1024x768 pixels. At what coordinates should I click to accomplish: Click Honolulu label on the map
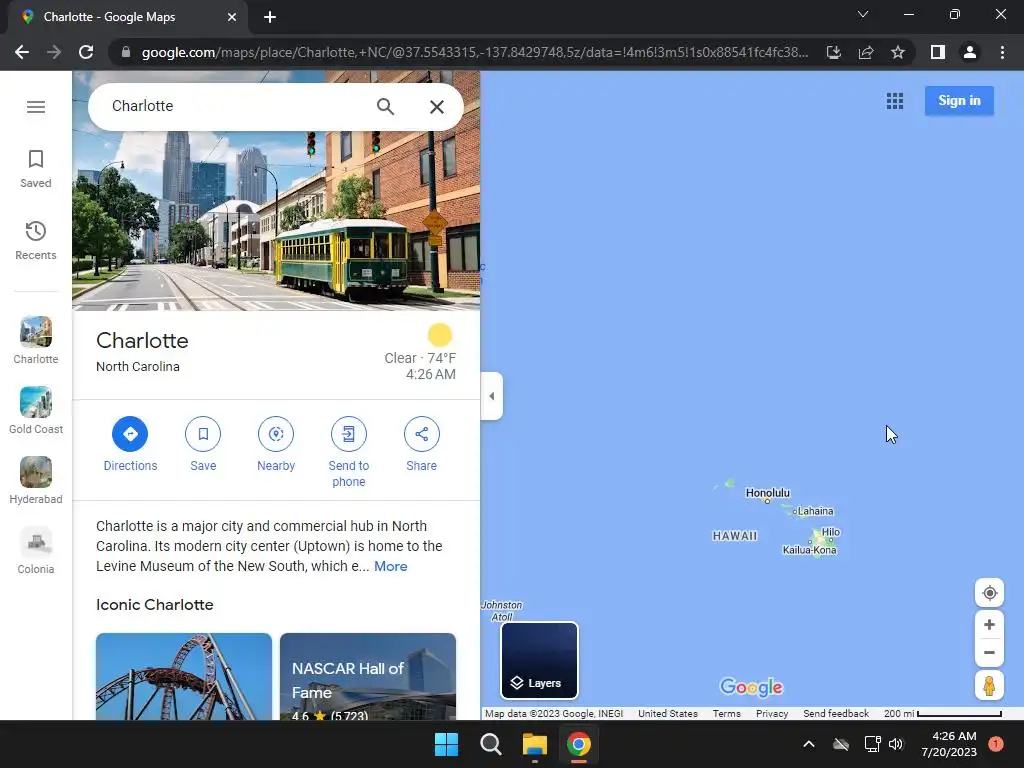pos(767,493)
